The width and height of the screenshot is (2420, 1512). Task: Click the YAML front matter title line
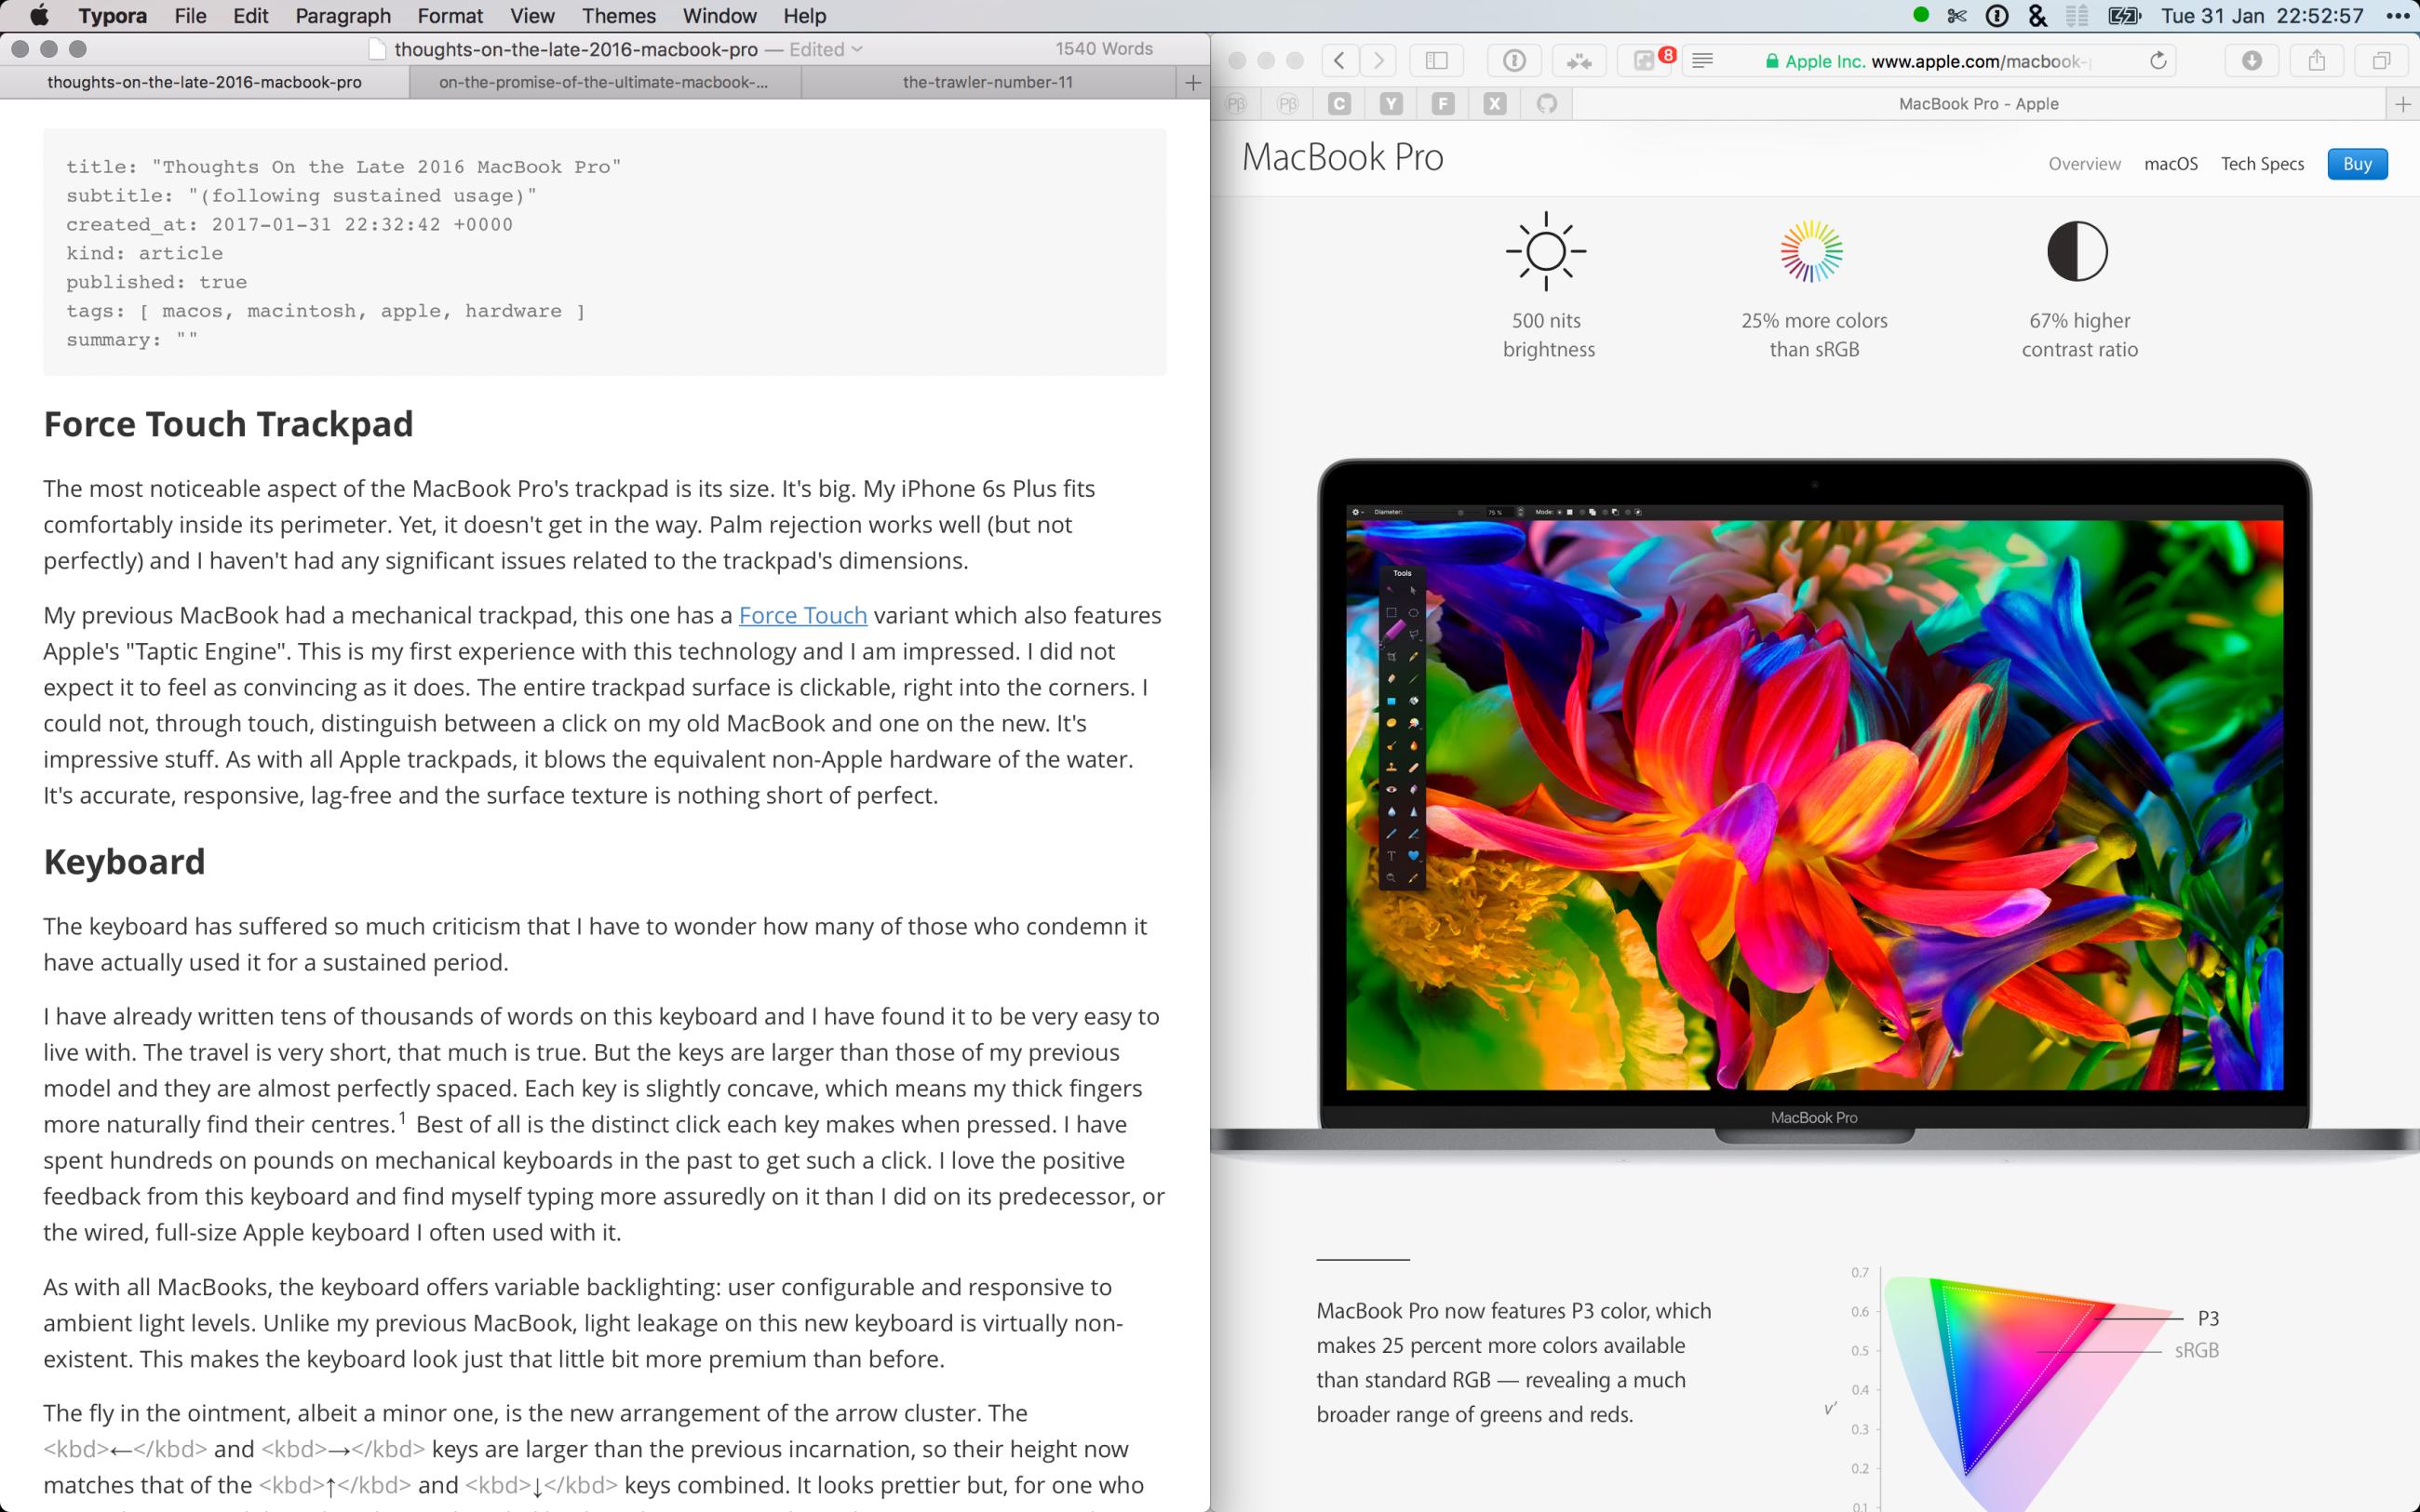[344, 167]
